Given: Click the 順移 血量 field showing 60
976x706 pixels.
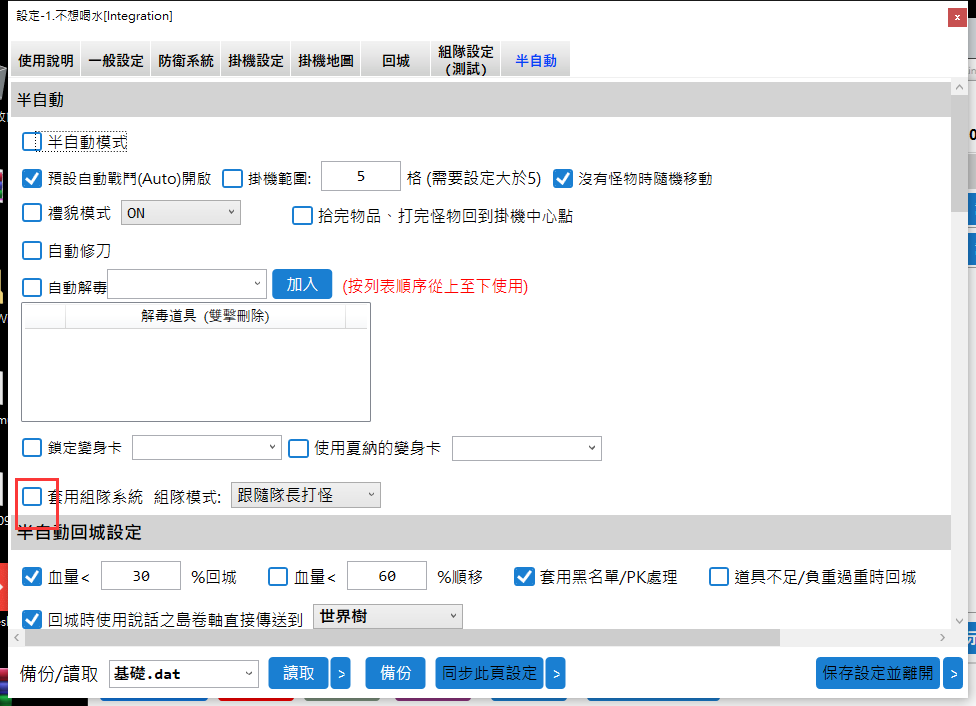Looking at the screenshot, I should 387,576.
